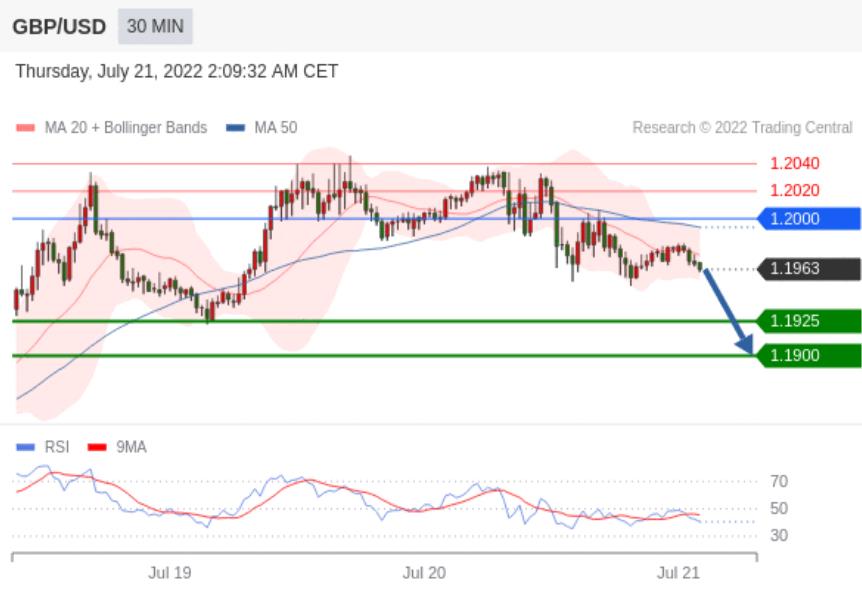Screen dimensions: 862x590
Task: Click the Jul 19 date axis label
Action: [170, 573]
